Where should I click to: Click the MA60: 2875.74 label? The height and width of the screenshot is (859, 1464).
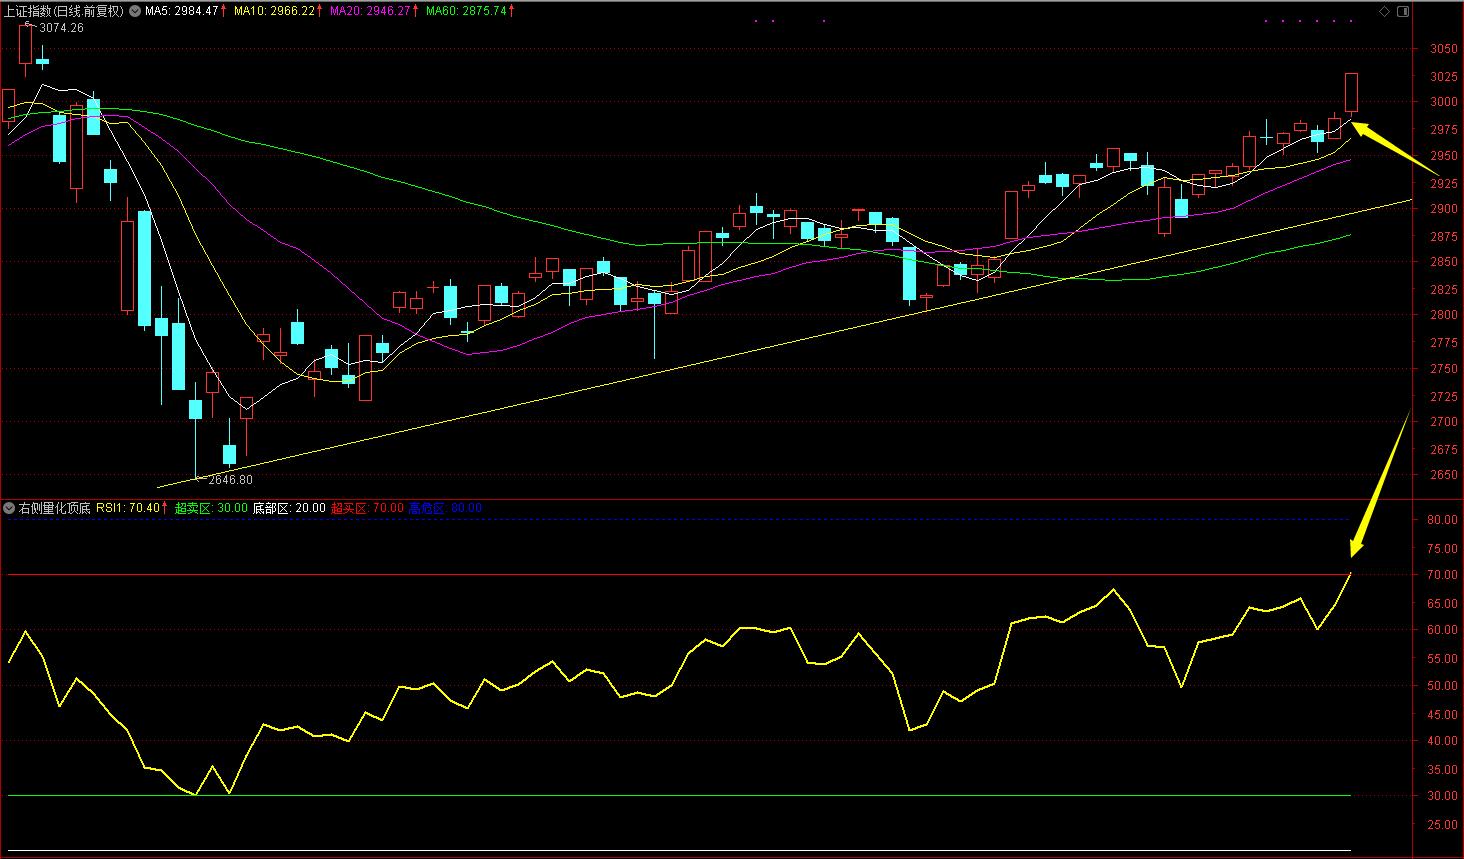point(466,11)
